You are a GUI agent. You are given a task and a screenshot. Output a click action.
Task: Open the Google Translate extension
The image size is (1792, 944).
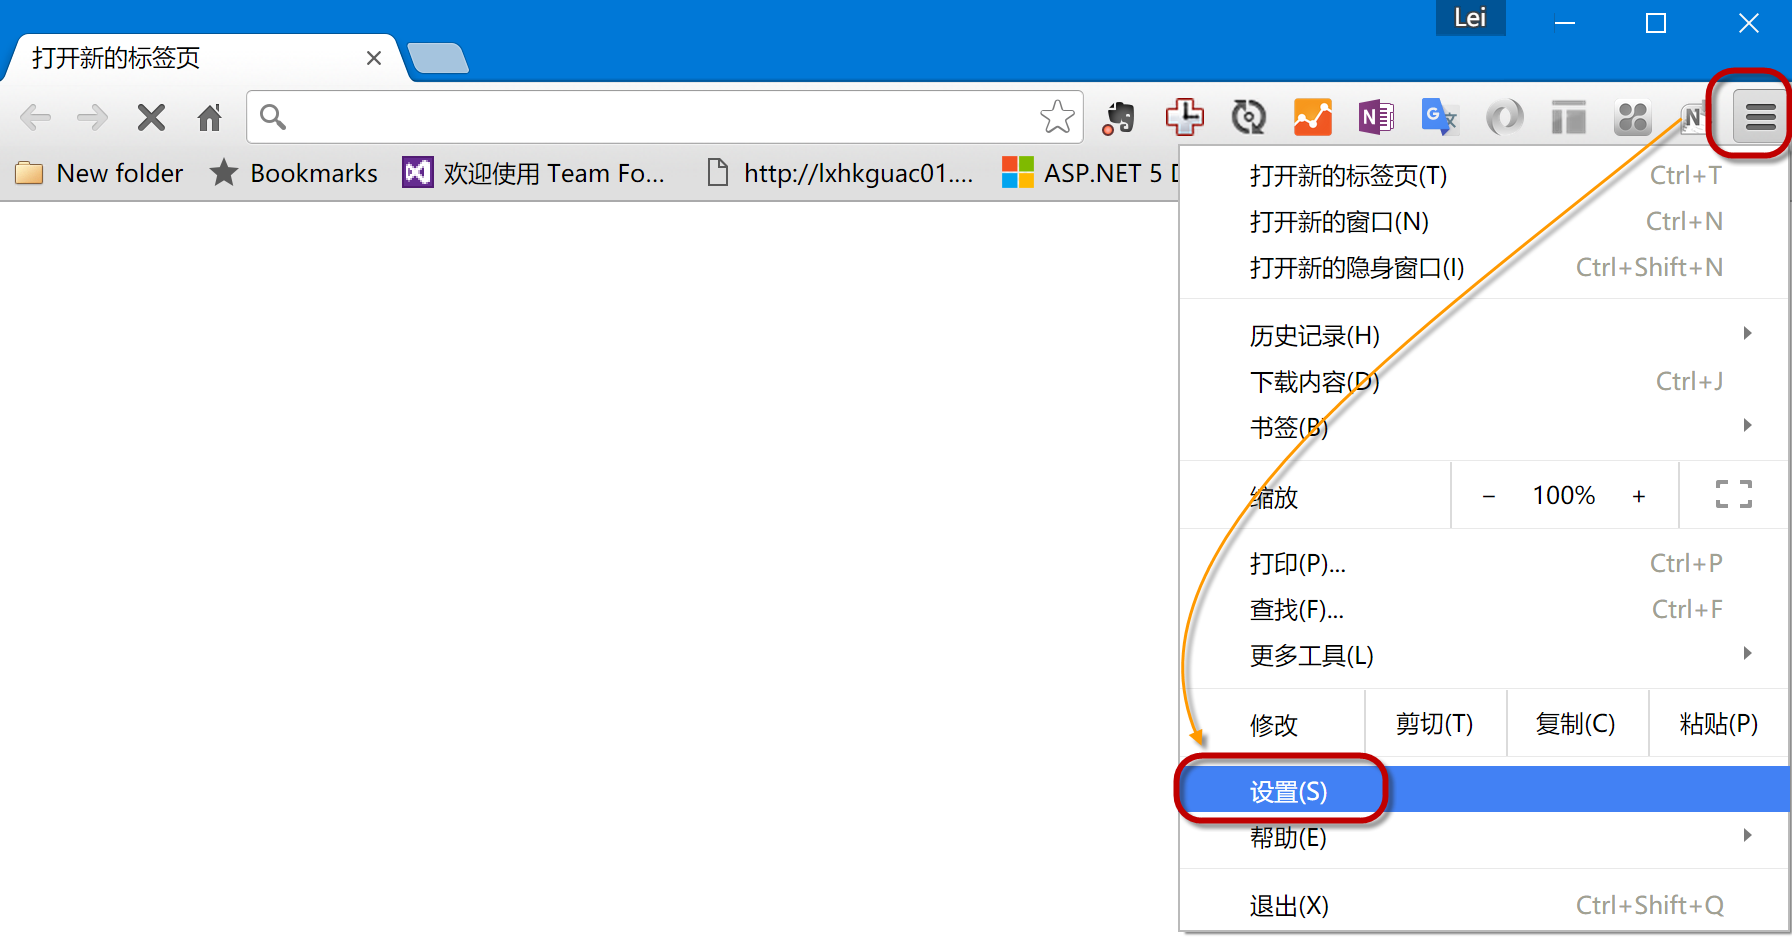click(x=1440, y=117)
